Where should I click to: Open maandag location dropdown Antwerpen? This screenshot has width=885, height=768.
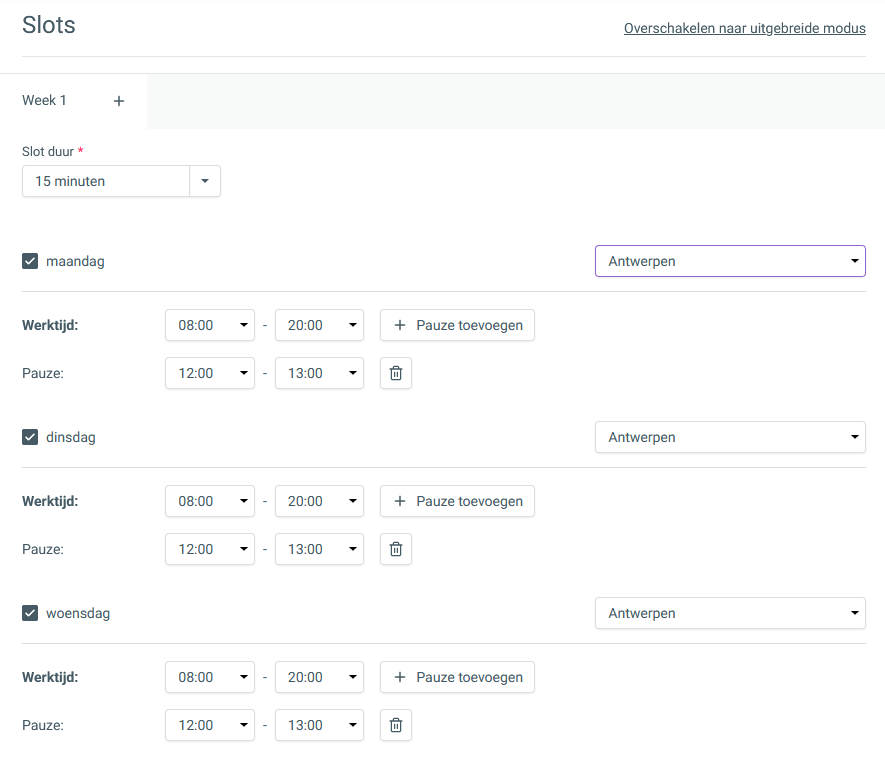click(x=730, y=261)
